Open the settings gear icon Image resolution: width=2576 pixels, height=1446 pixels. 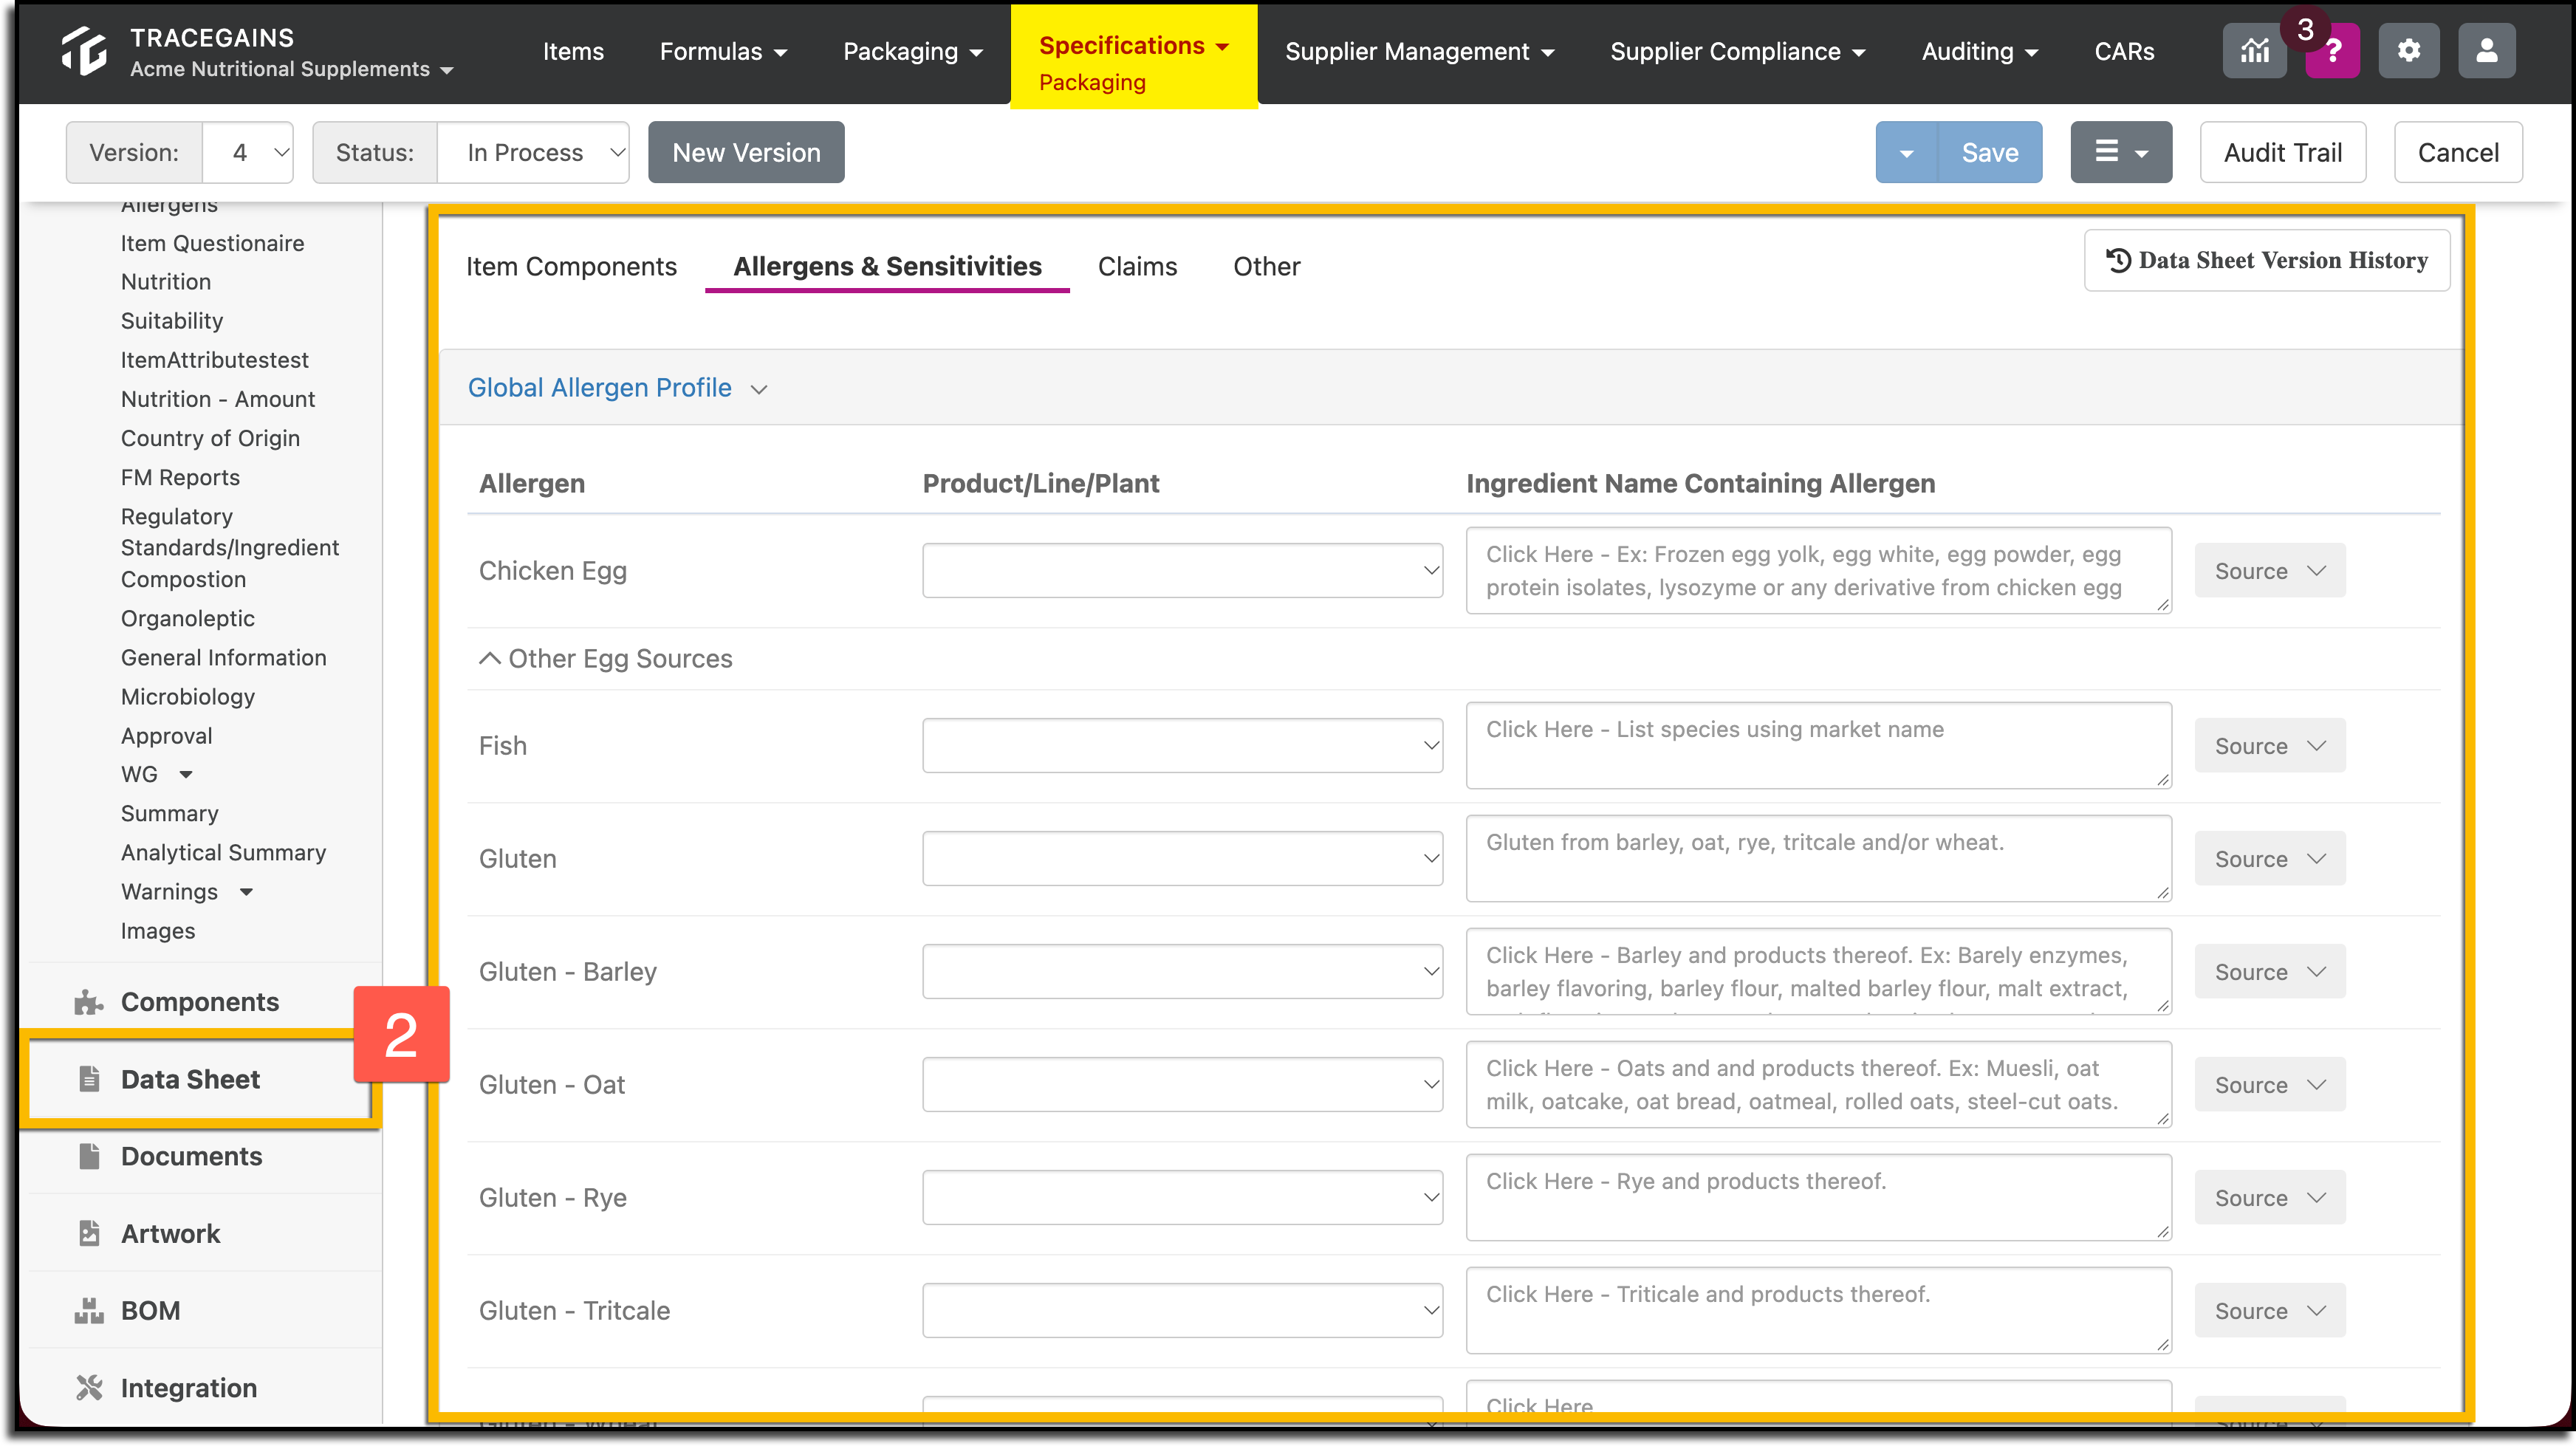tap(2409, 51)
